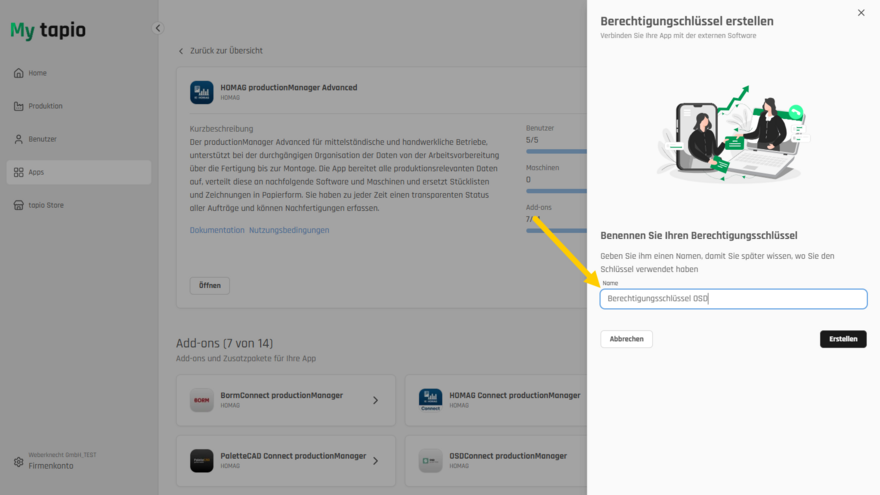Open tapio Store in the sidebar
The width and height of the screenshot is (880, 495).
[79, 205]
